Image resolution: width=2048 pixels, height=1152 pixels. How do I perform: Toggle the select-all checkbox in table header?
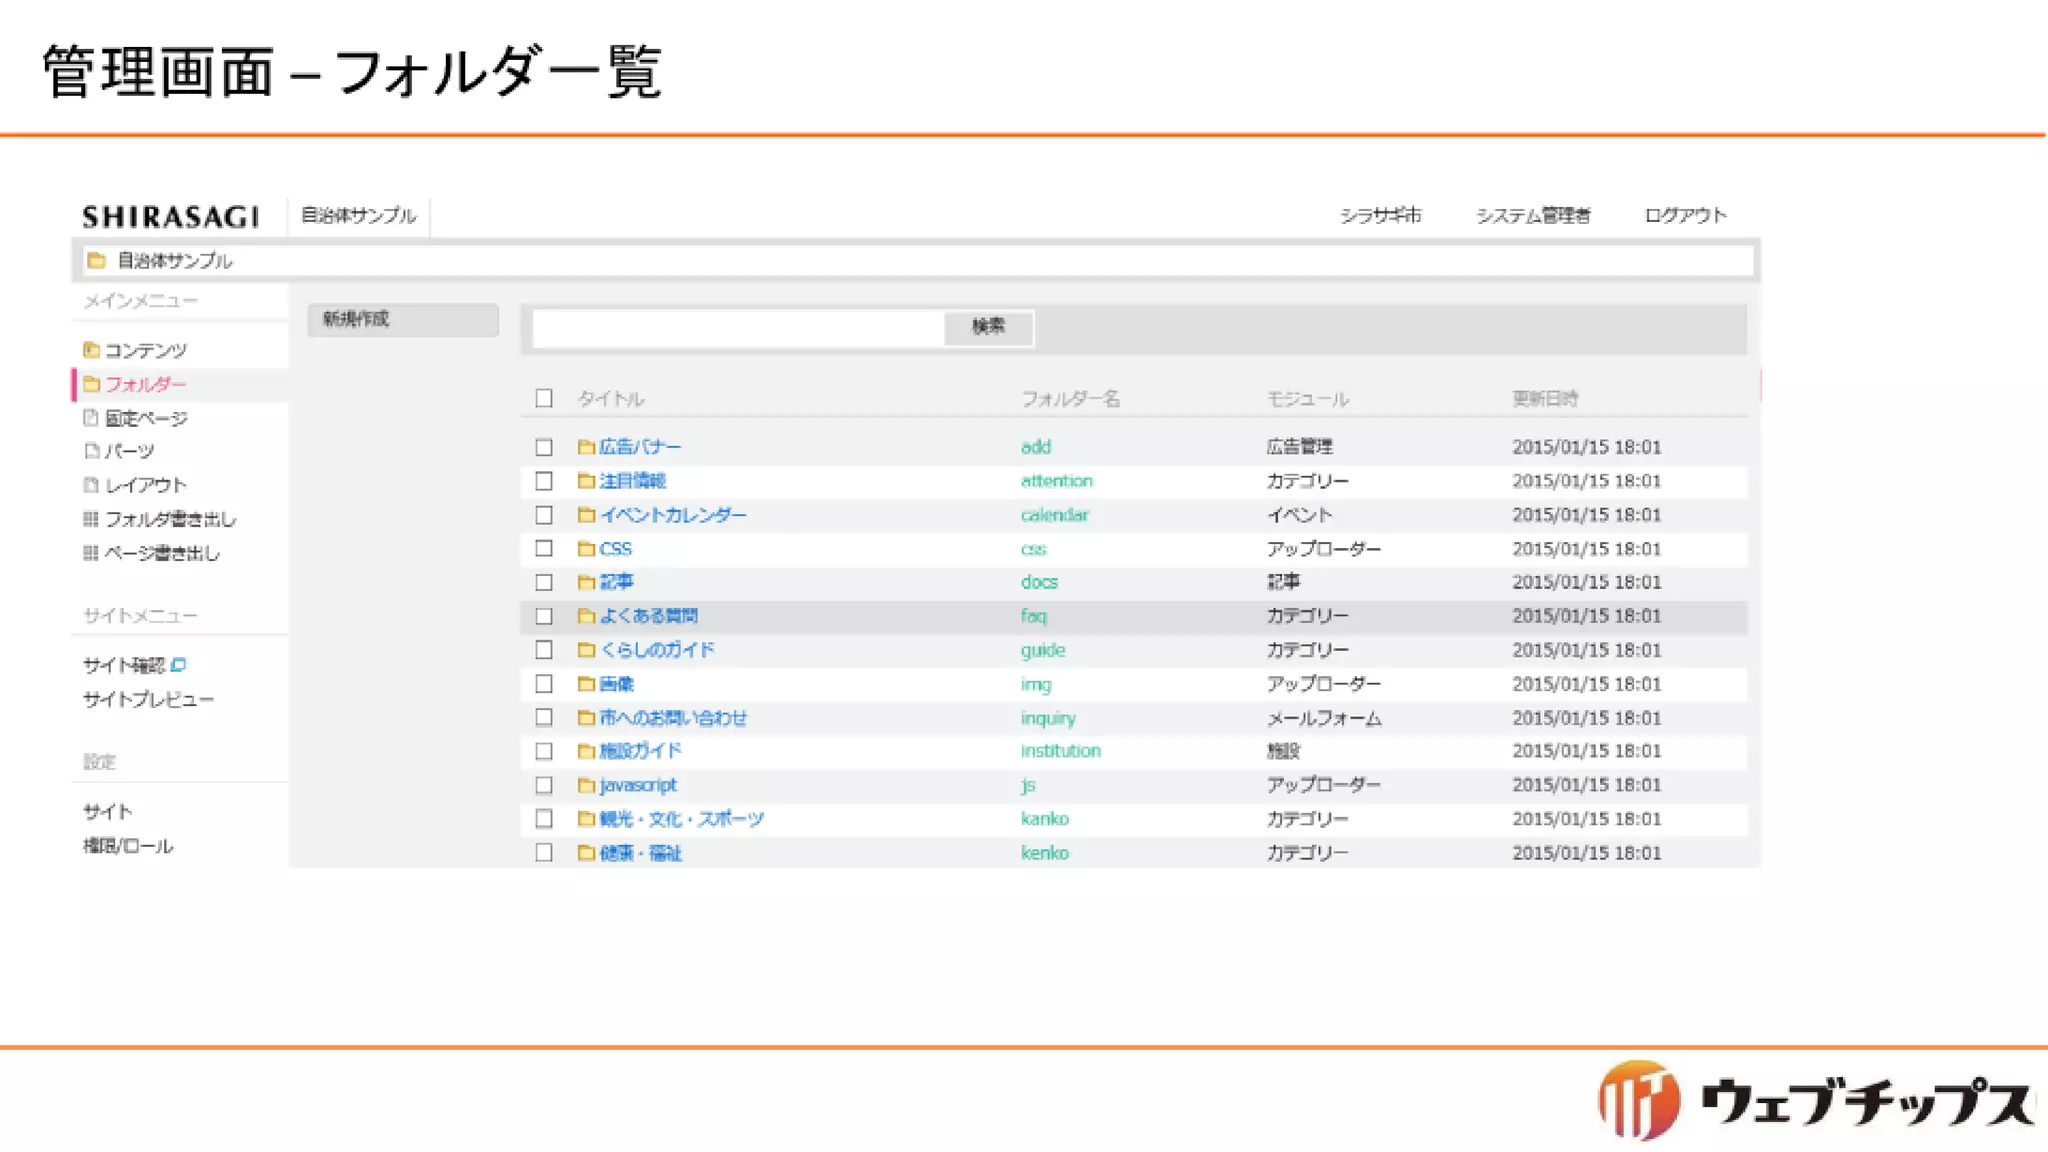pyautogui.click(x=544, y=398)
